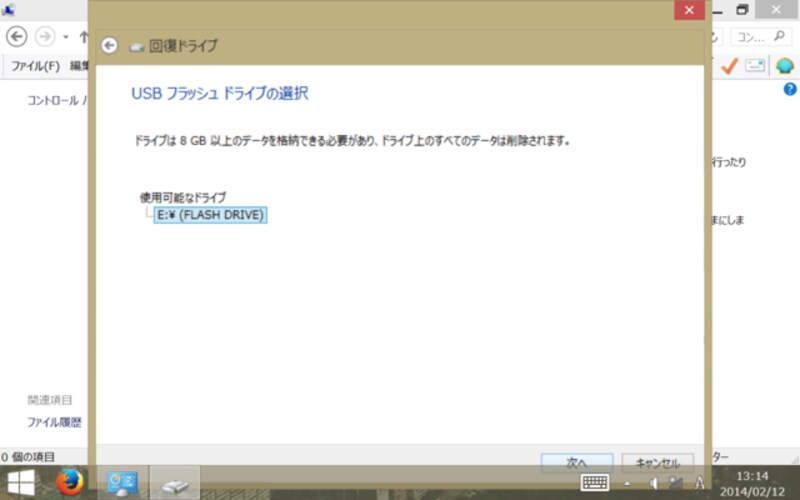This screenshot has height=500, width=800.
Task: Launch Firefox from the taskbar
Action: pyautogui.click(x=70, y=482)
